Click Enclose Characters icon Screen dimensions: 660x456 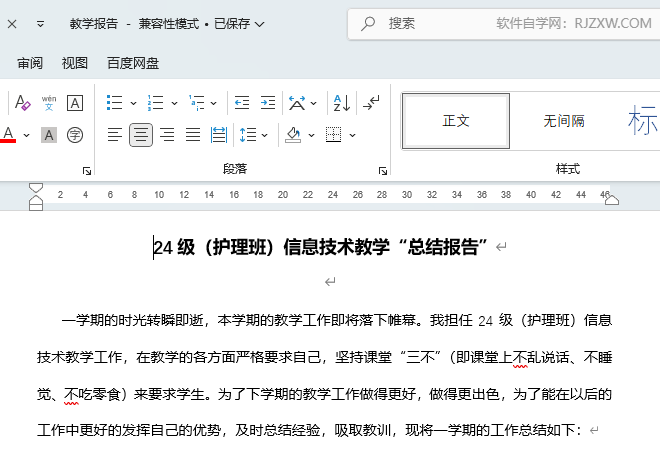coord(75,135)
